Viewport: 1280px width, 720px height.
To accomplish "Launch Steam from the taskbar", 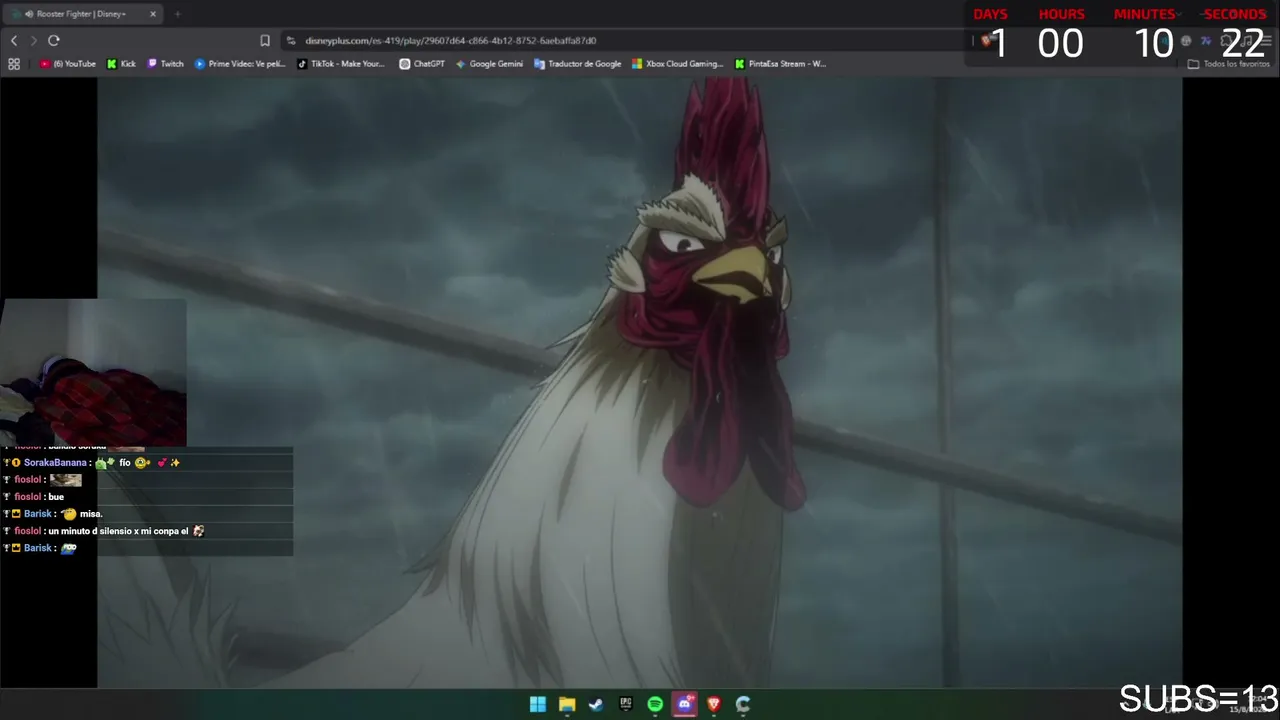I will click(596, 704).
